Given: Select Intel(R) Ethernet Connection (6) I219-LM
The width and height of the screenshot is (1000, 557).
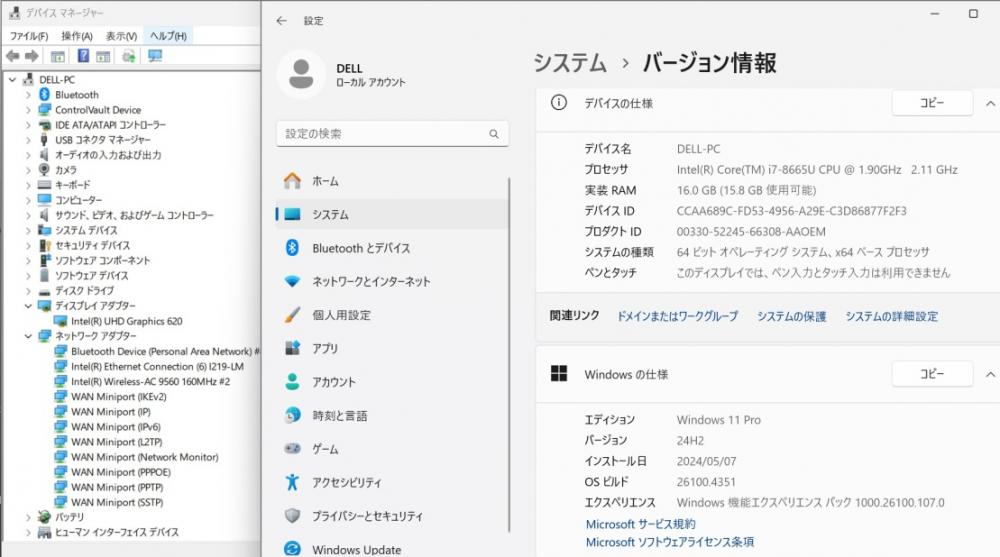Looking at the screenshot, I should click(158, 366).
